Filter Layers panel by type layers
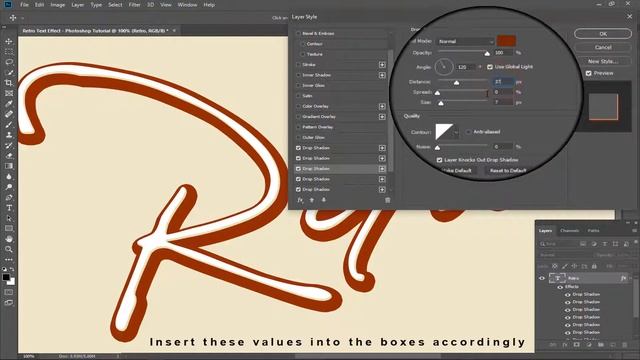640x360 pixels. pyautogui.click(x=604, y=244)
